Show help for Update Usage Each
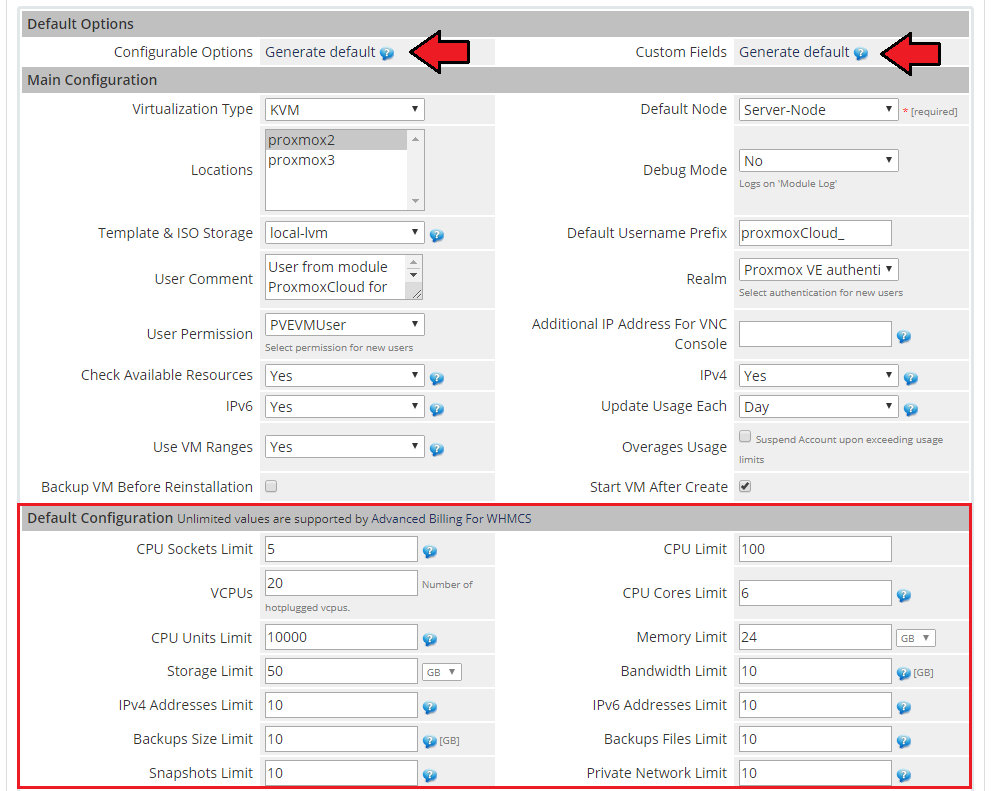The width and height of the screenshot is (998, 791). click(911, 409)
